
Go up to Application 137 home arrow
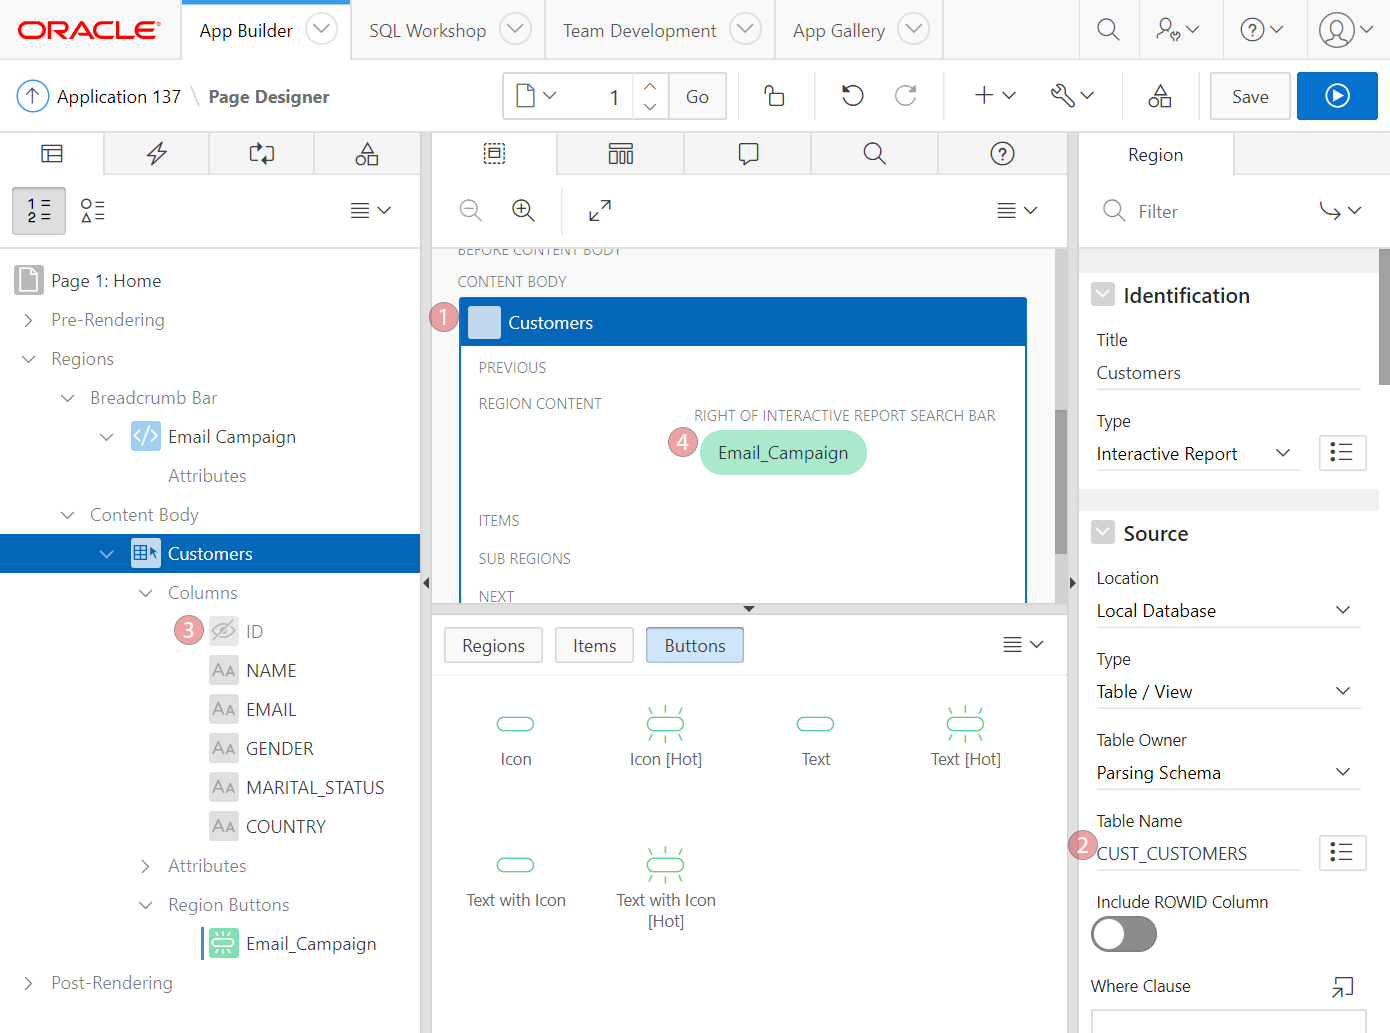point(33,96)
